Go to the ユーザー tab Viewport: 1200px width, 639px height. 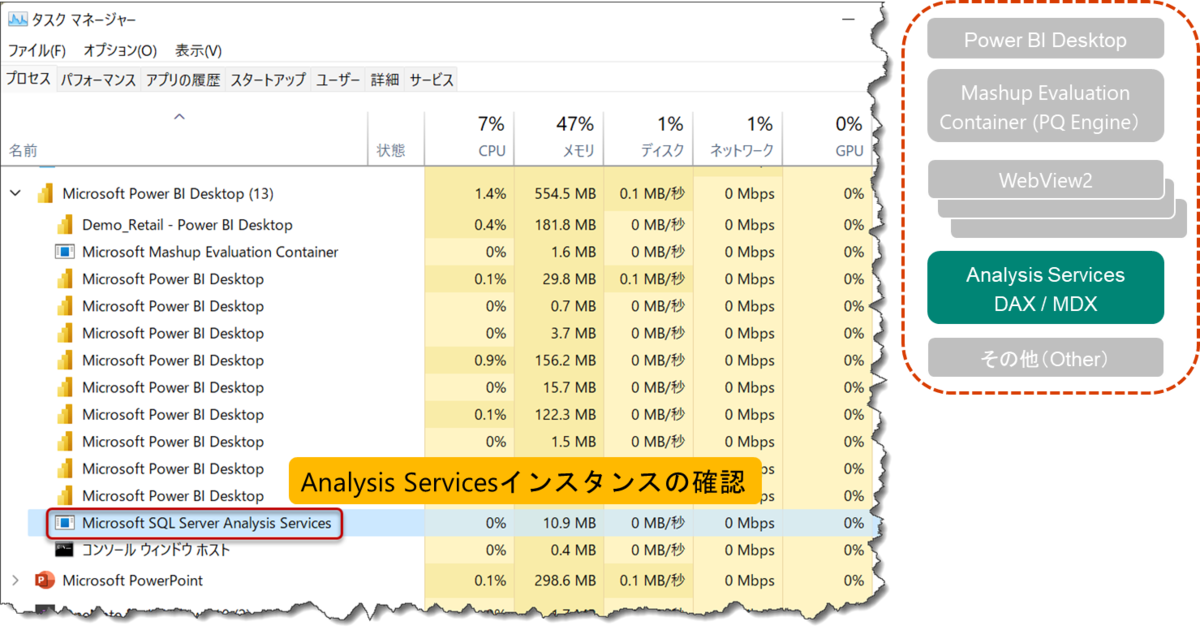point(338,80)
